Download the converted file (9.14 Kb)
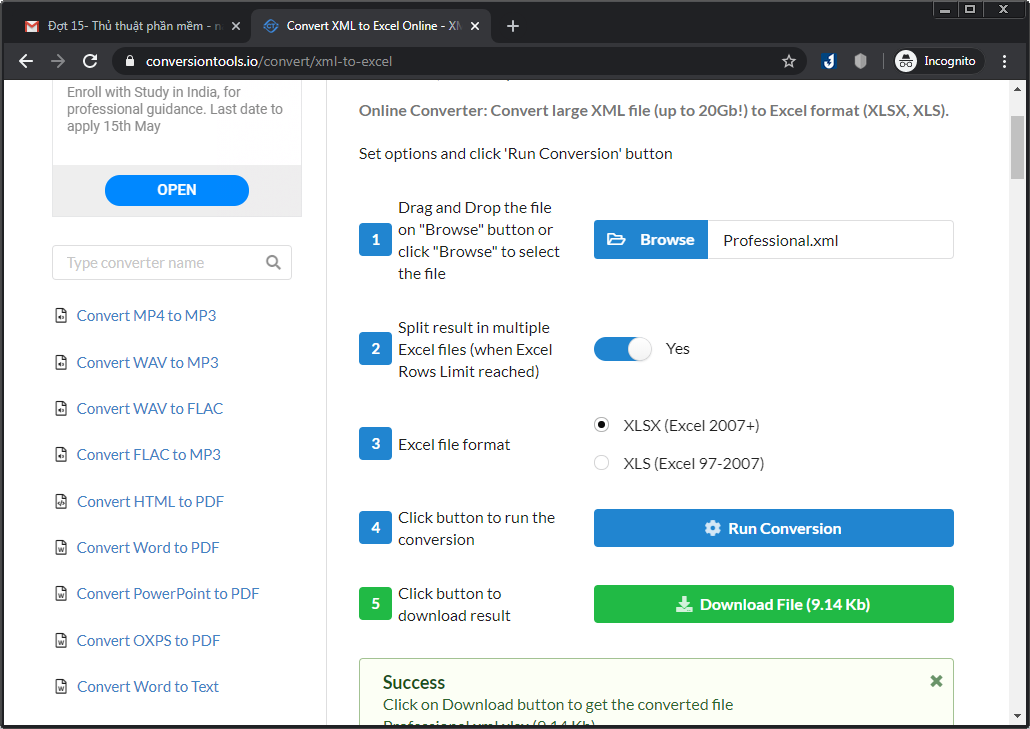 [773, 604]
